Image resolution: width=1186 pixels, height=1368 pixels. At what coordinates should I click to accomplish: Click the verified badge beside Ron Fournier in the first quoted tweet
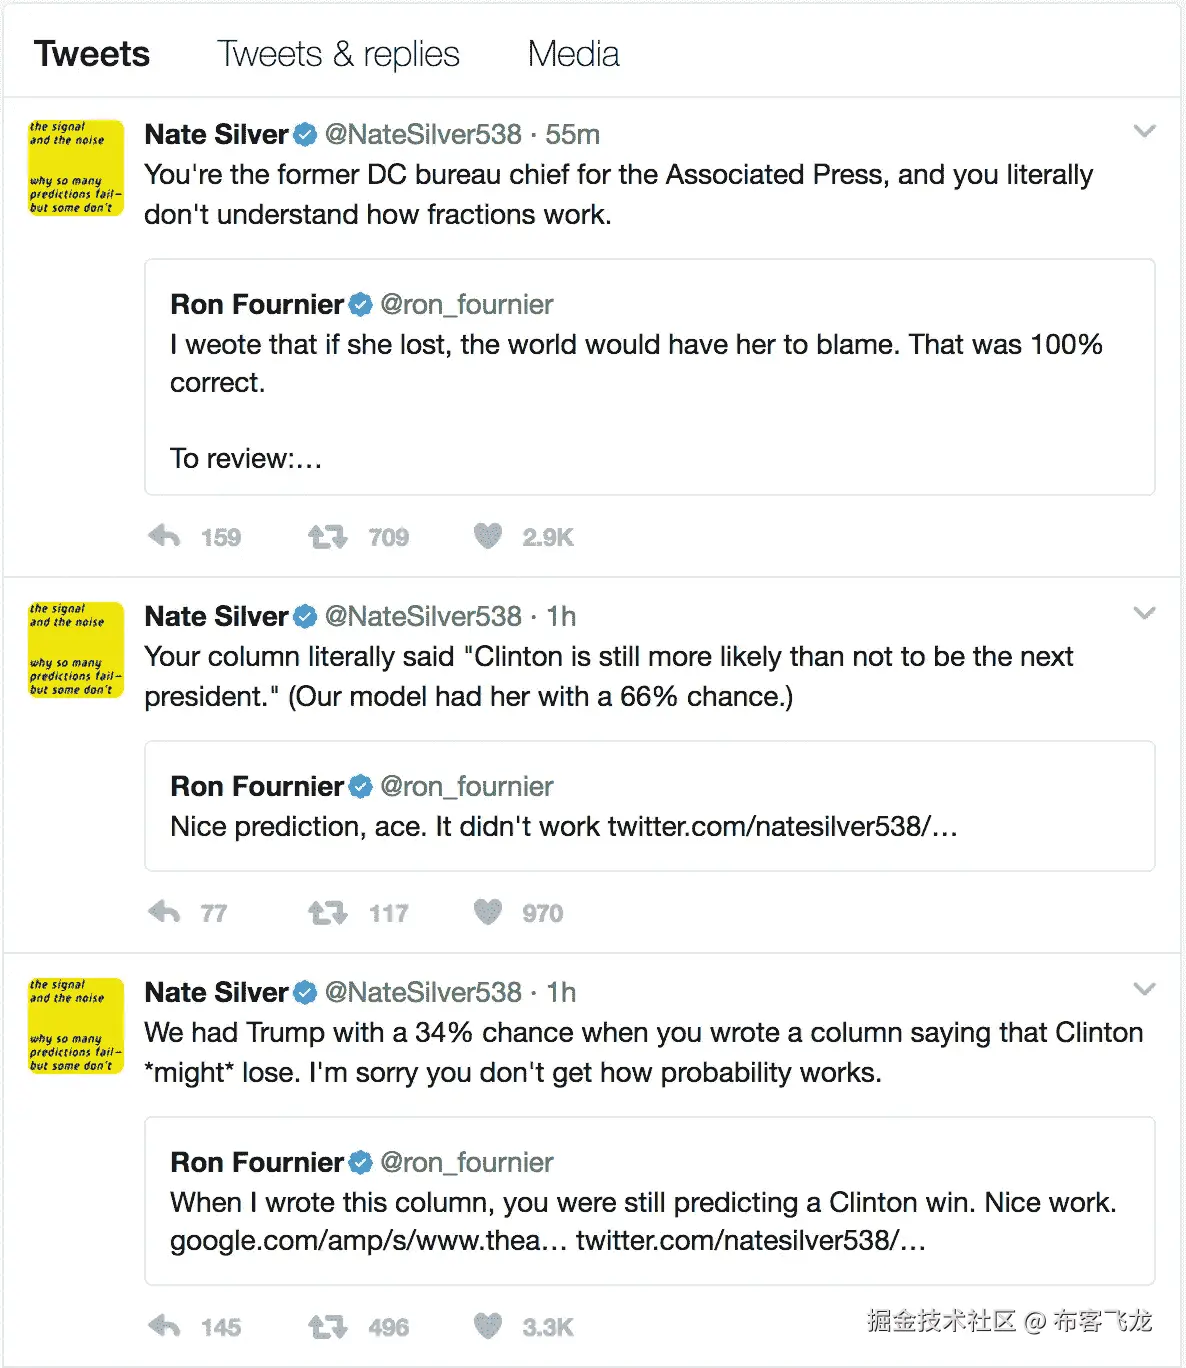click(361, 305)
